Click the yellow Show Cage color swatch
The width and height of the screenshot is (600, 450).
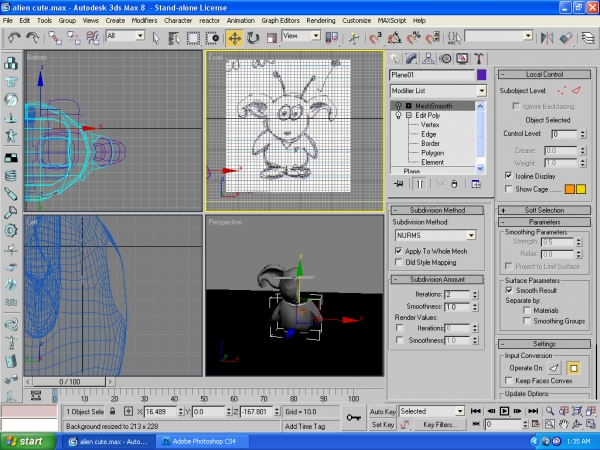coord(581,189)
